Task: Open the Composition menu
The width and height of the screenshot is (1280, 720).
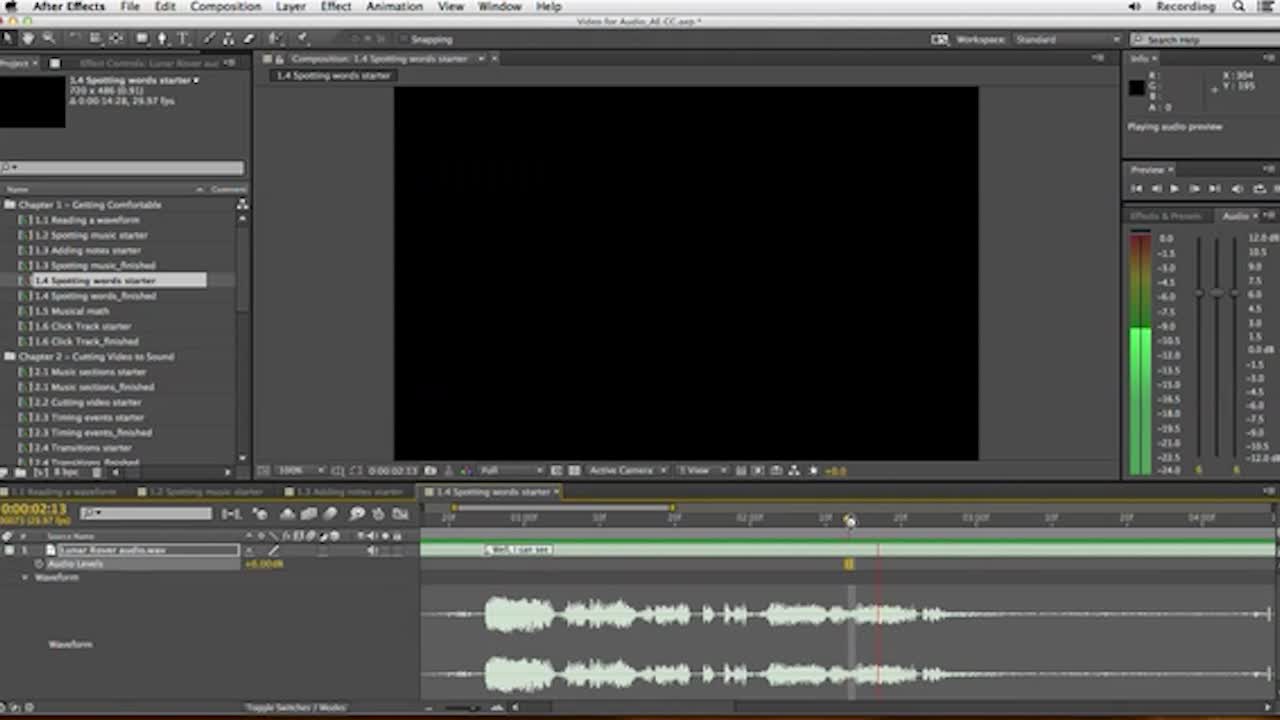Action: tap(225, 7)
